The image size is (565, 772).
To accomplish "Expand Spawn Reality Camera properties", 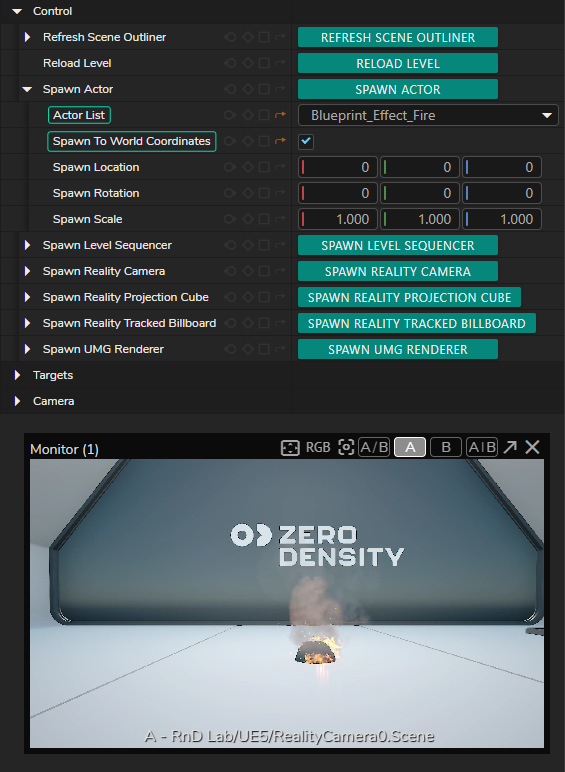I will [x=28, y=271].
